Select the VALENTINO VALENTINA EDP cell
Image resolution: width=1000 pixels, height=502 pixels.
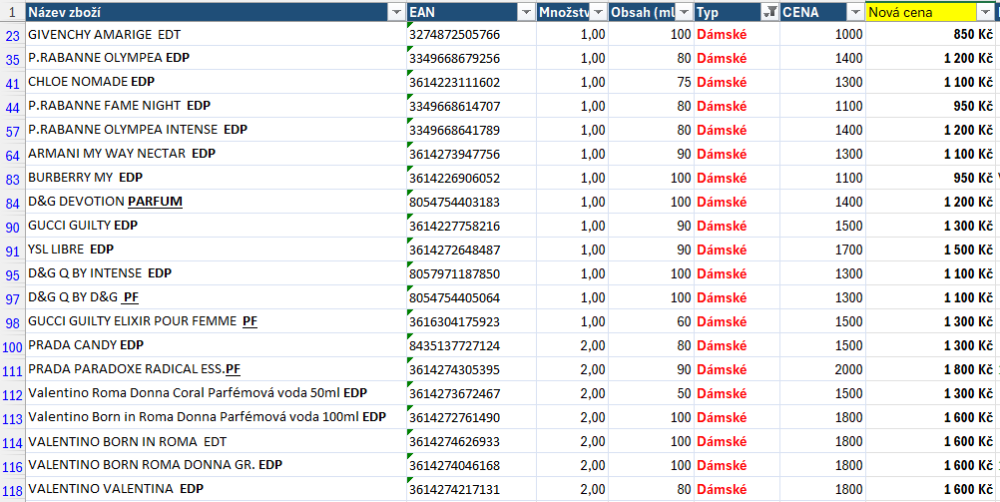[x=216, y=489]
